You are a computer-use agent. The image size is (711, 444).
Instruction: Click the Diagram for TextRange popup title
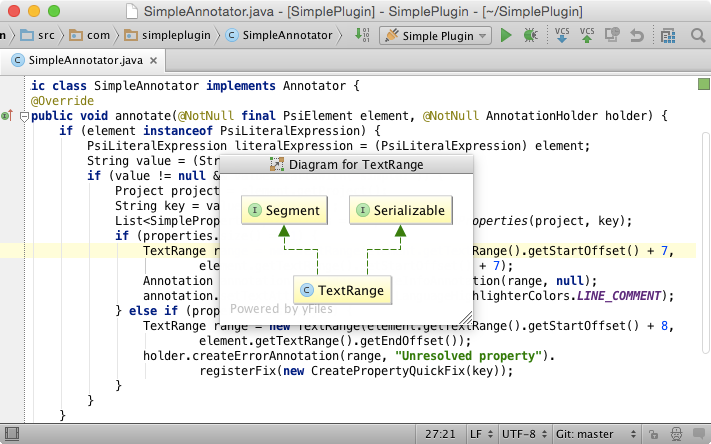point(346,165)
